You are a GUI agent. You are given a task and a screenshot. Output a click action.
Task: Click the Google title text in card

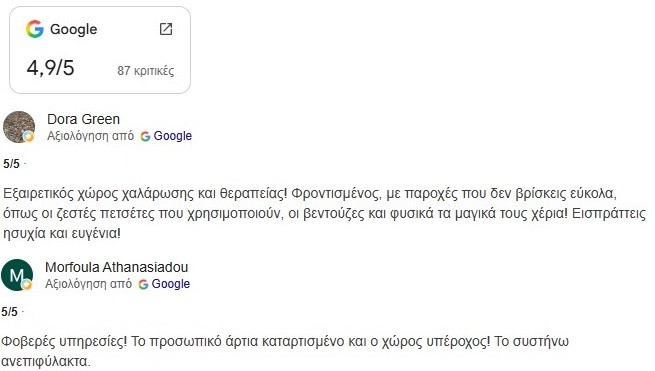tap(74, 29)
